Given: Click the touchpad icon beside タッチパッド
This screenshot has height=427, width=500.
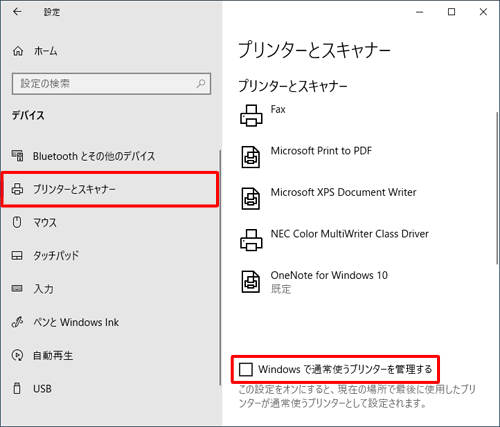Looking at the screenshot, I should coord(17,256).
